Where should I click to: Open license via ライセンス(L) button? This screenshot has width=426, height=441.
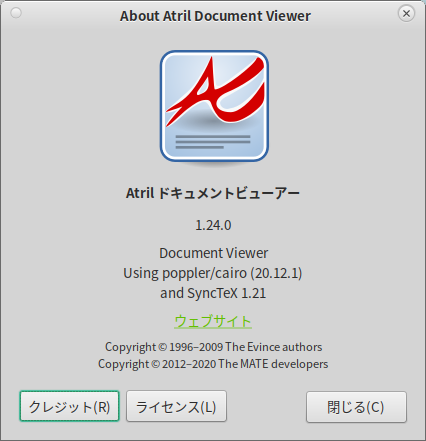click(x=176, y=406)
